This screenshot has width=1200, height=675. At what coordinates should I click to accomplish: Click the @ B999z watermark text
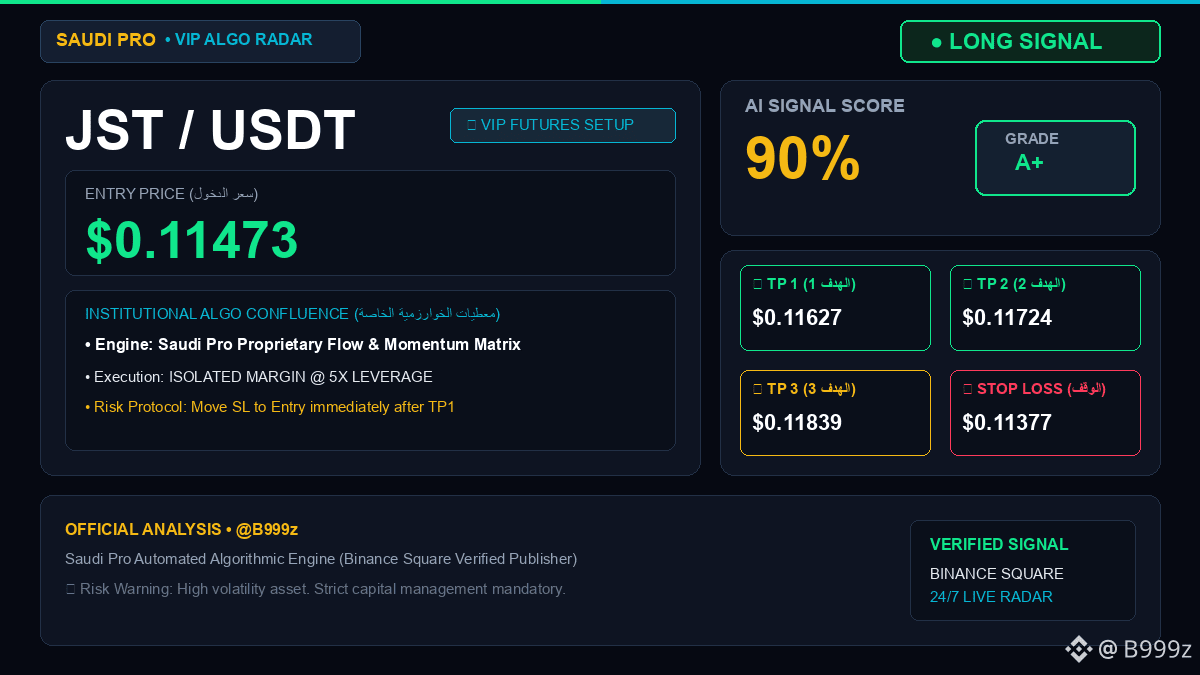tap(1145, 649)
